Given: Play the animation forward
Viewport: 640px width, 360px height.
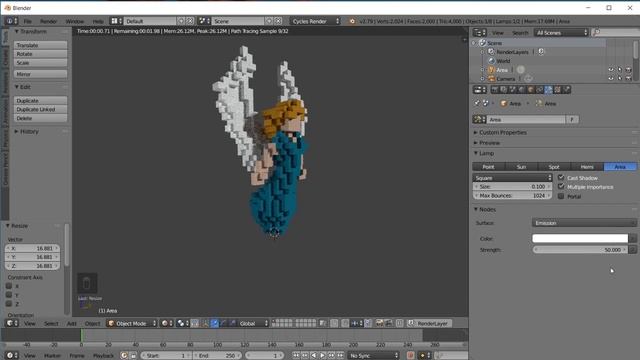Looking at the screenshot, I should coord(322,356).
